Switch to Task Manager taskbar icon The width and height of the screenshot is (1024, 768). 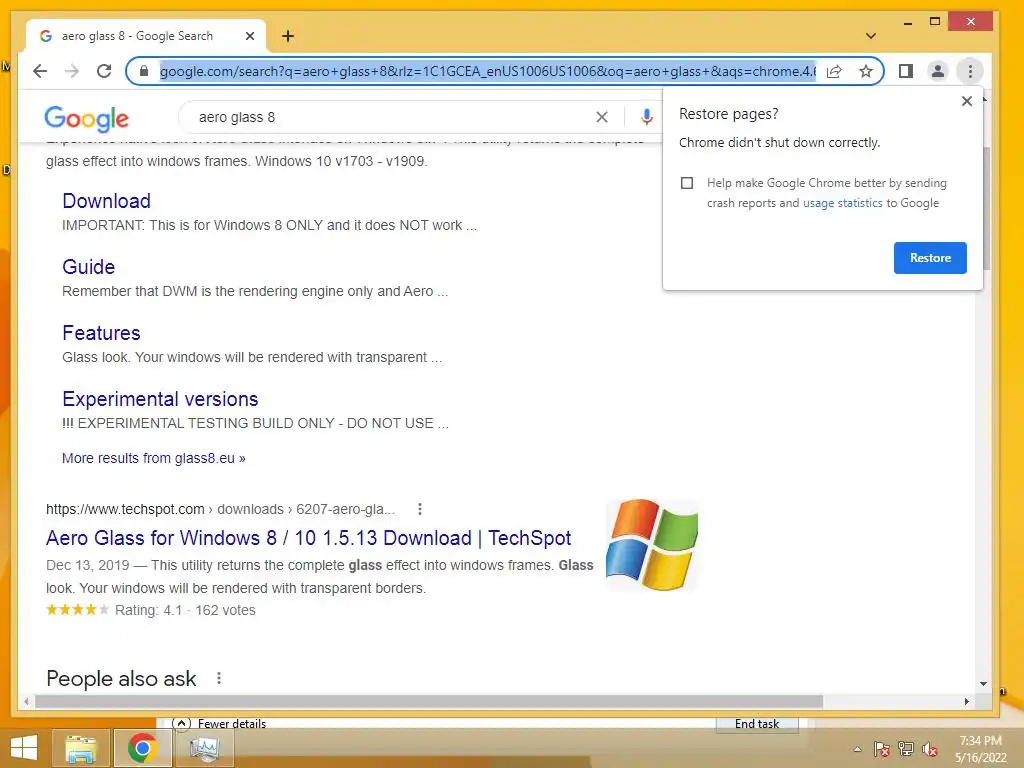coord(204,748)
